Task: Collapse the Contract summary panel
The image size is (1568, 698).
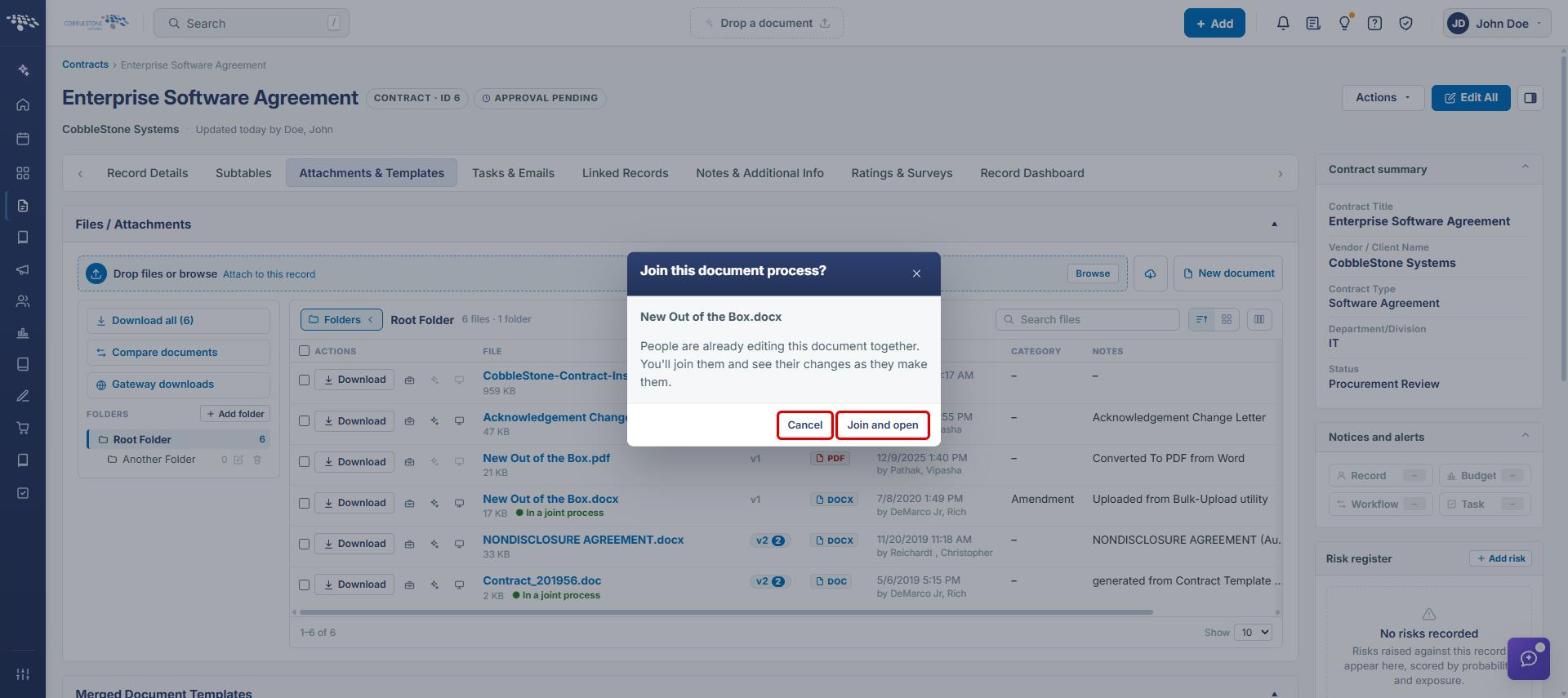Action: (1525, 167)
